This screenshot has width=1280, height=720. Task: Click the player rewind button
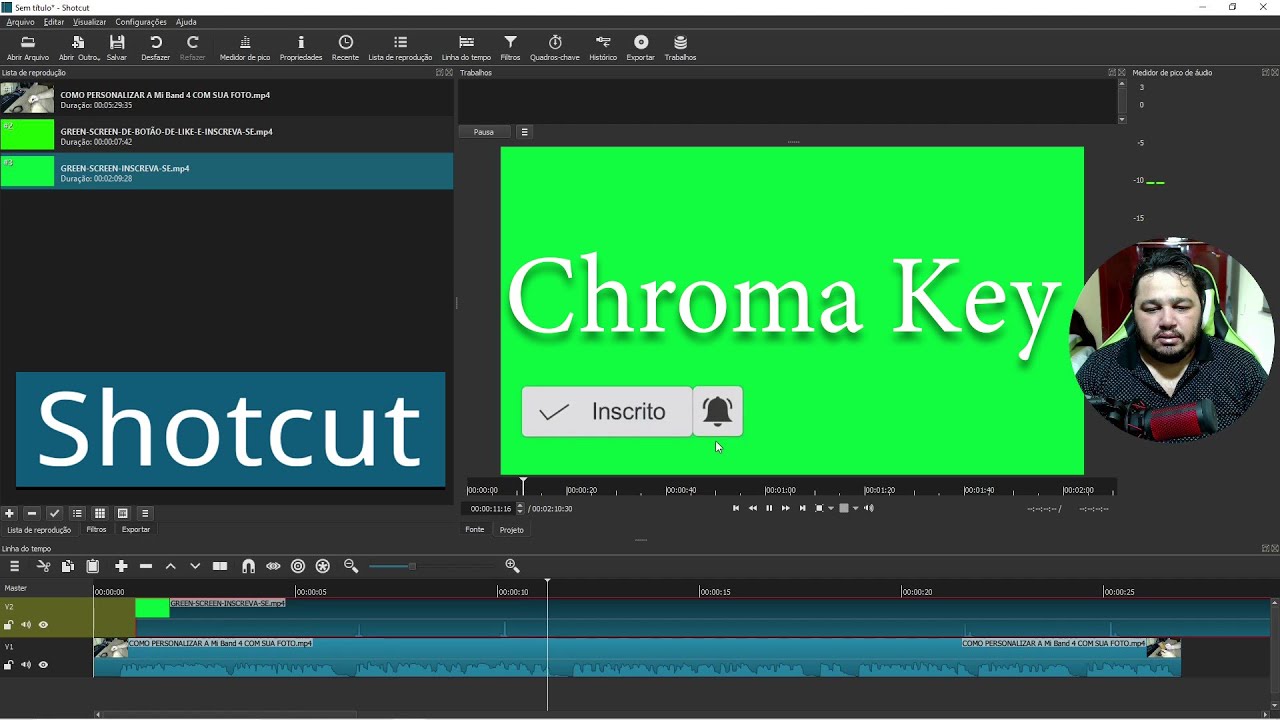click(753, 508)
